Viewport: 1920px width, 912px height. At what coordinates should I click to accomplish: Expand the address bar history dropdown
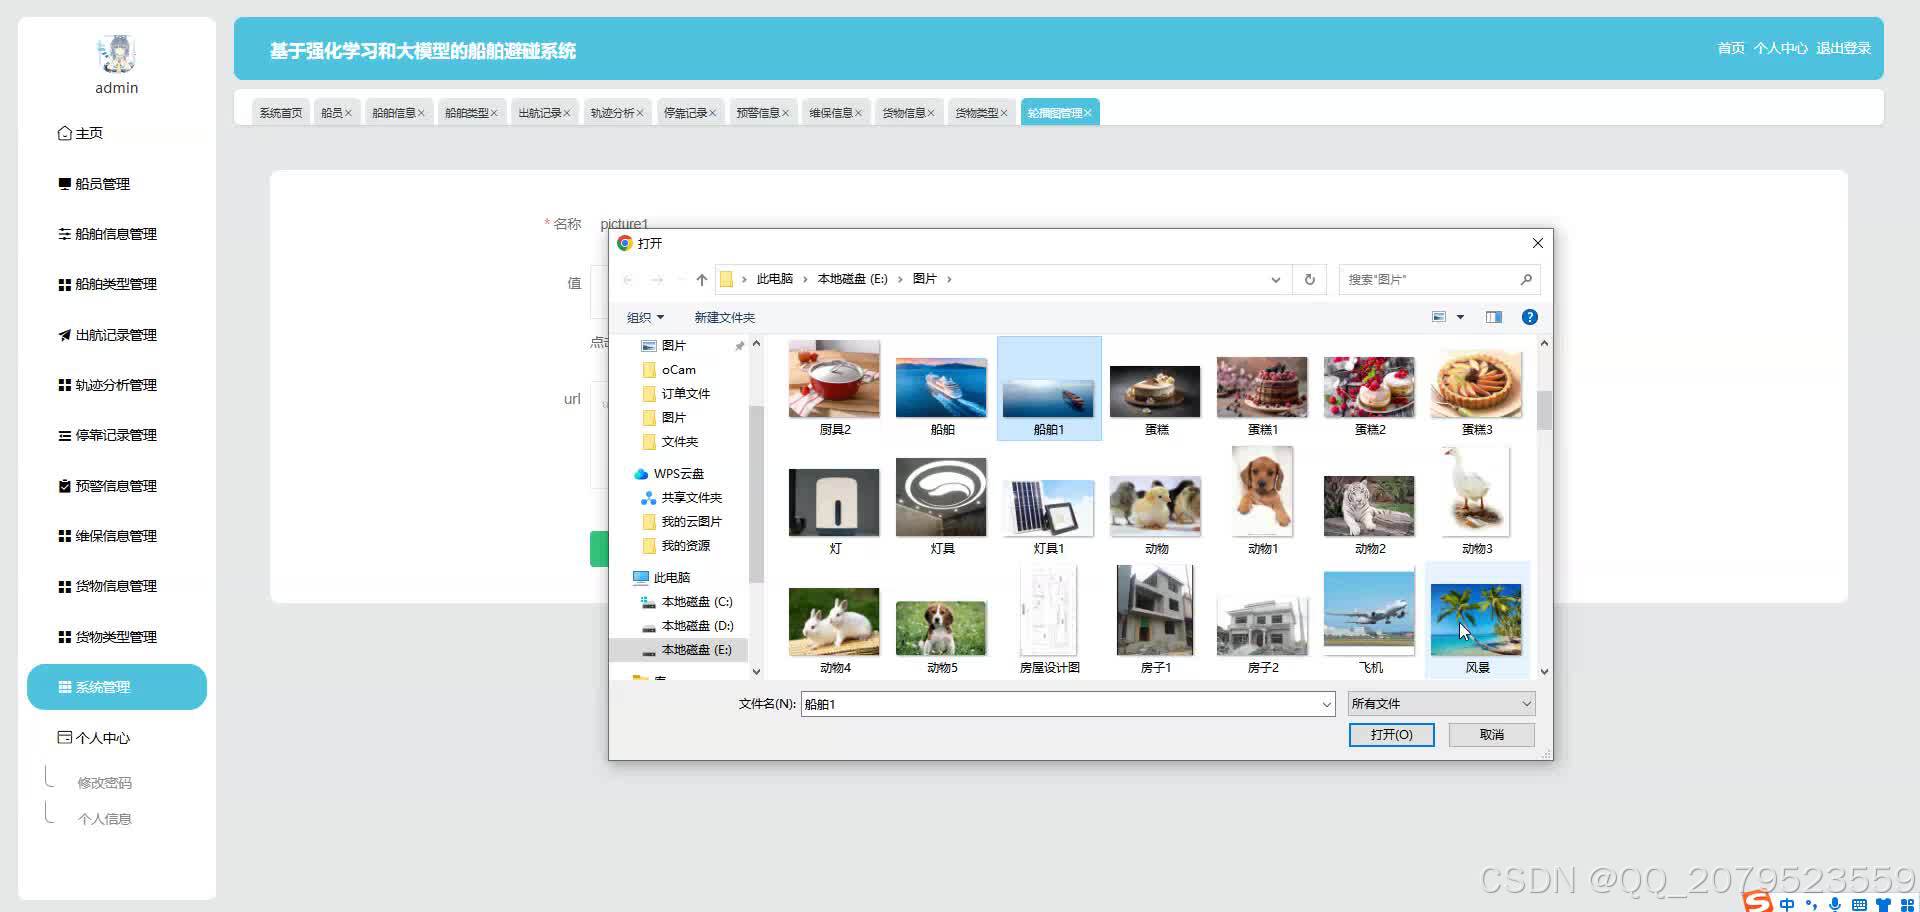pos(1276,280)
